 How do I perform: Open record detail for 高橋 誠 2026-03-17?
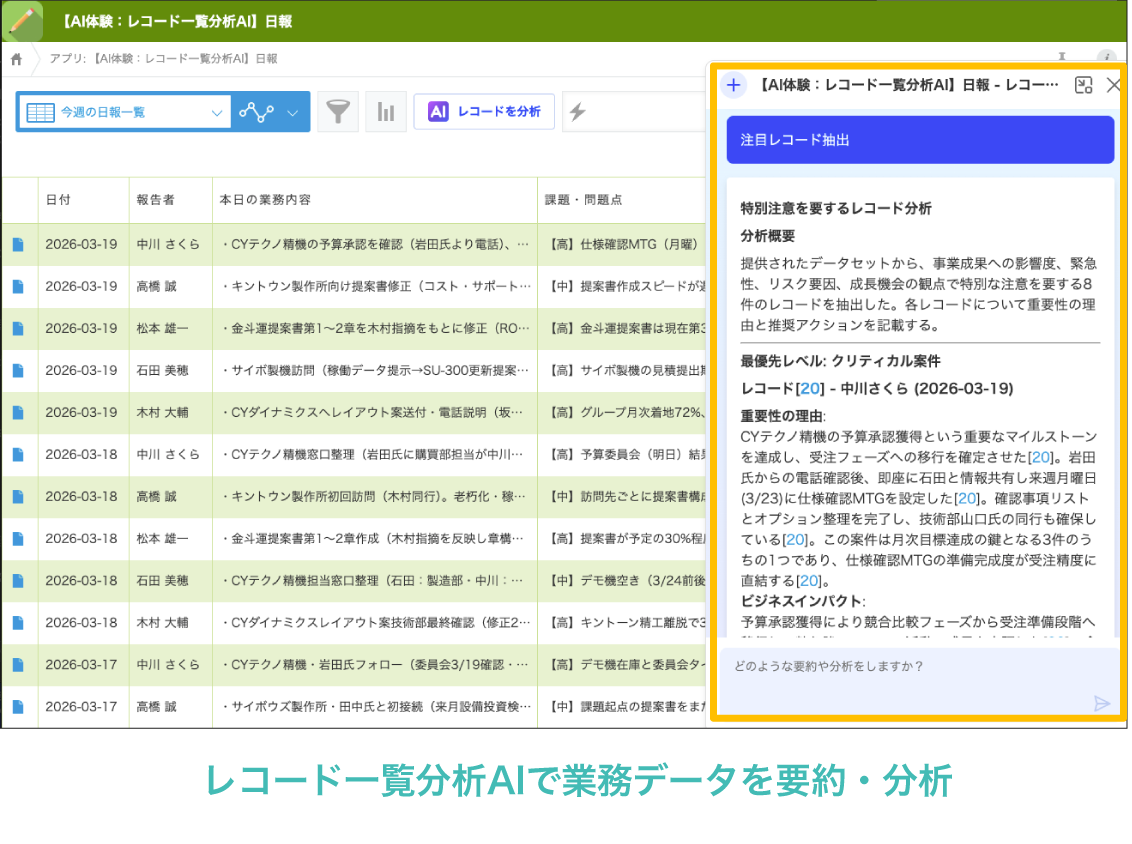coord(18,707)
